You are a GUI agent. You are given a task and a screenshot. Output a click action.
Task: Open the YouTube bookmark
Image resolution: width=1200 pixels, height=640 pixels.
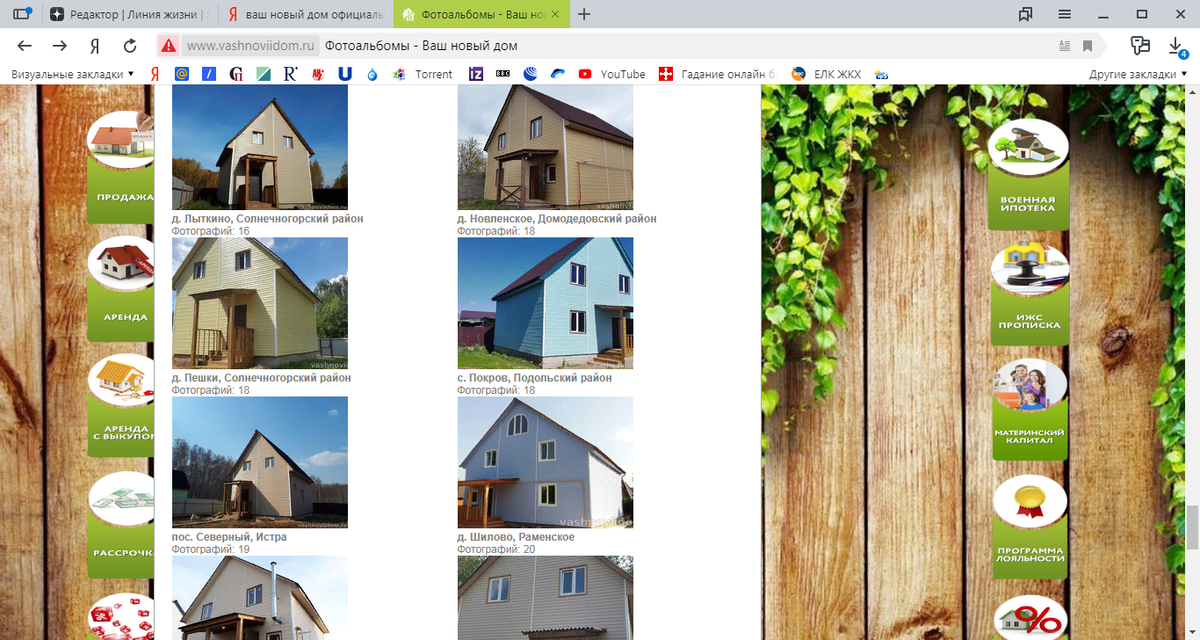612,74
